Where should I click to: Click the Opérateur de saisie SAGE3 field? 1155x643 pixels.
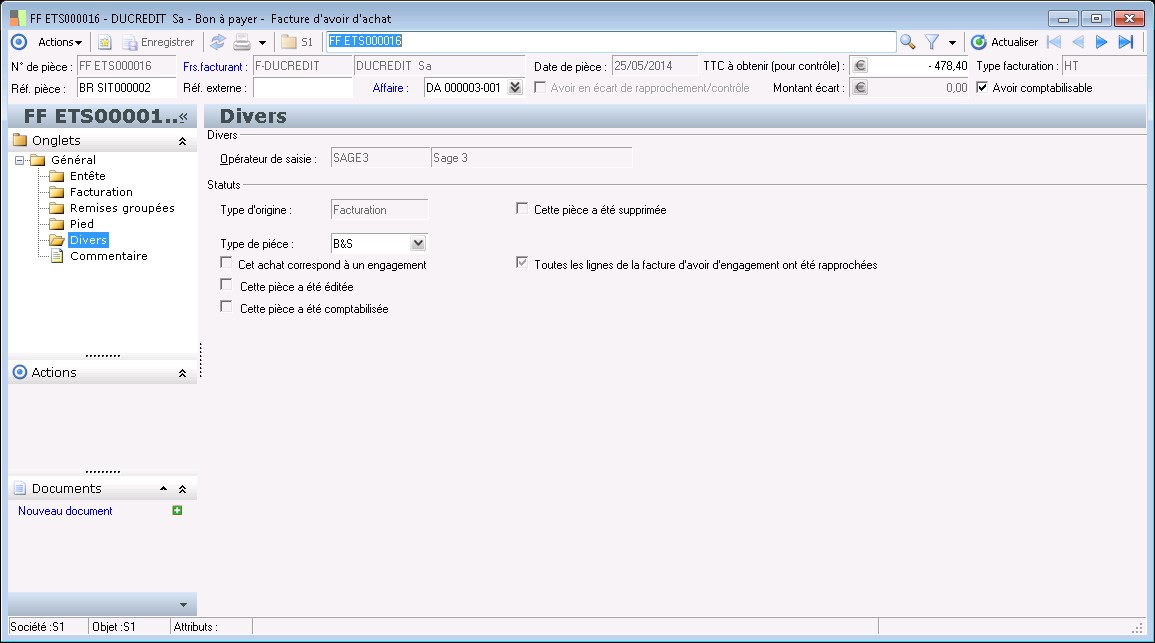(x=379, y=158)
